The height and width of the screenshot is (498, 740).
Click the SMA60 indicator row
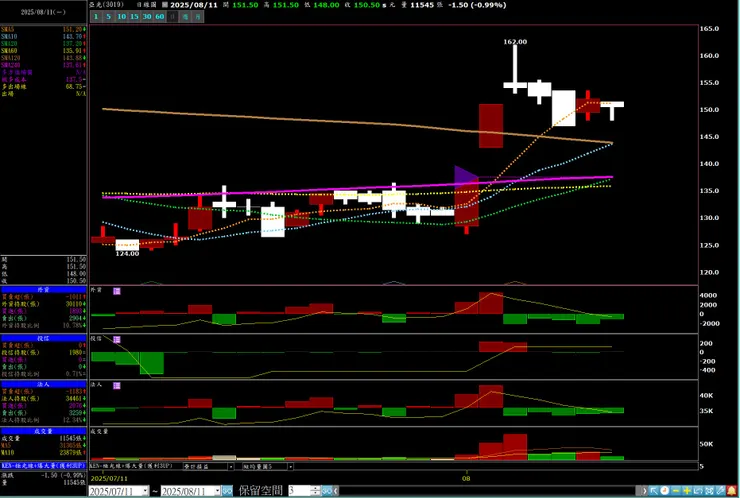coord(43,51)
